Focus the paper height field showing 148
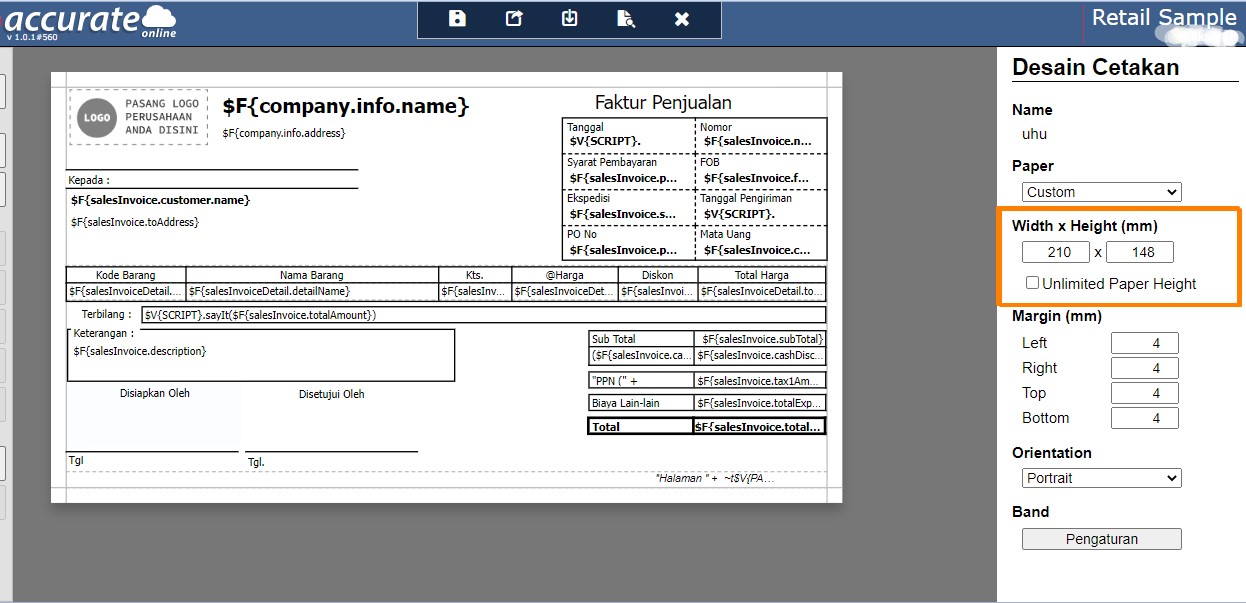The height and width of the screenshot is (603, 1246). pyautogui.click(x=1140, y=253)
